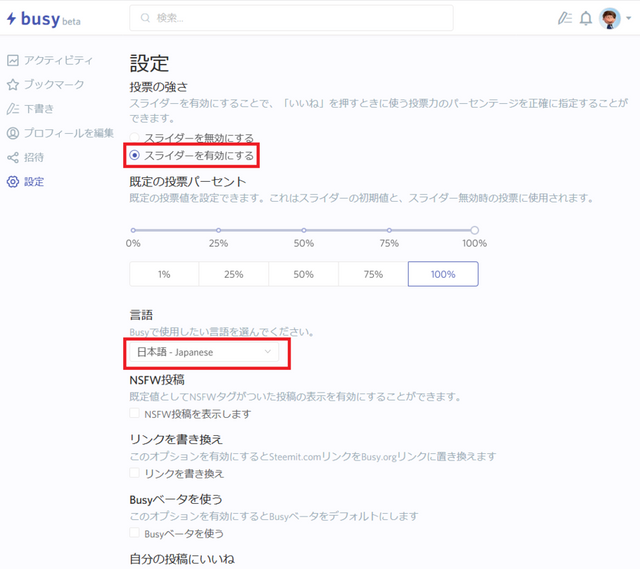Choose the 75% preset button

pyautogui.click(x=373, y=274)
